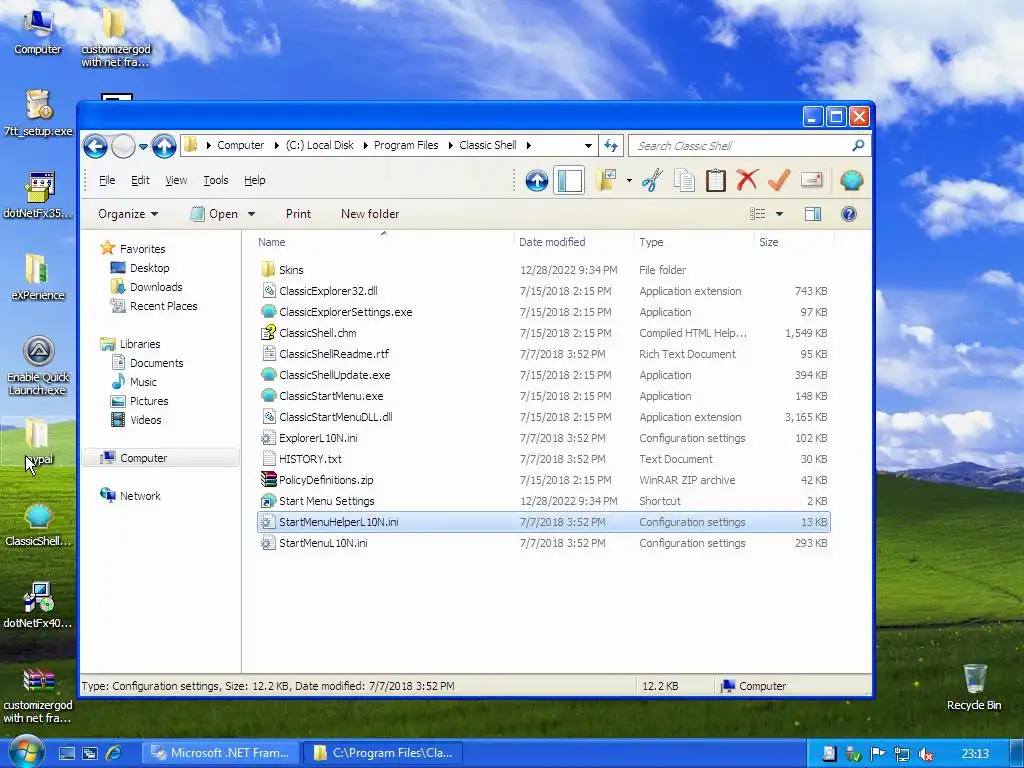Viewport: 1024px width, 768px height.
Task: Click the Copy toolbar icon
Action: click(684, 180)
